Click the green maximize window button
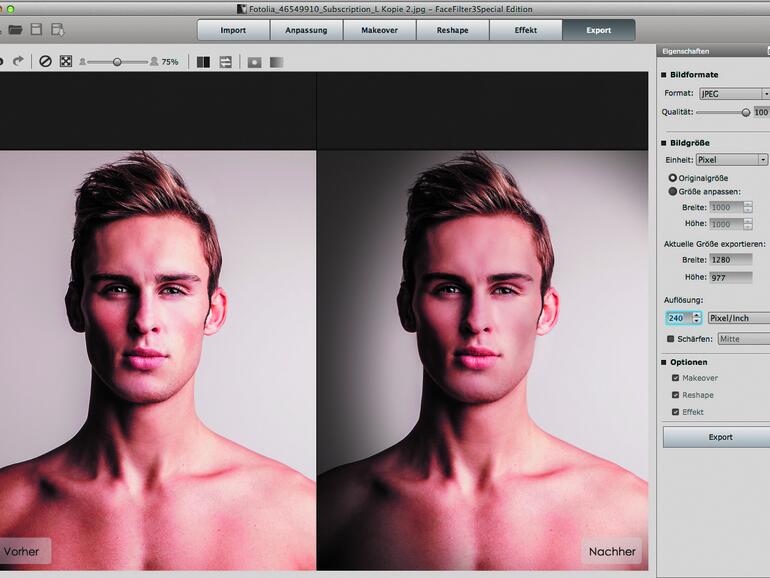 10,9
